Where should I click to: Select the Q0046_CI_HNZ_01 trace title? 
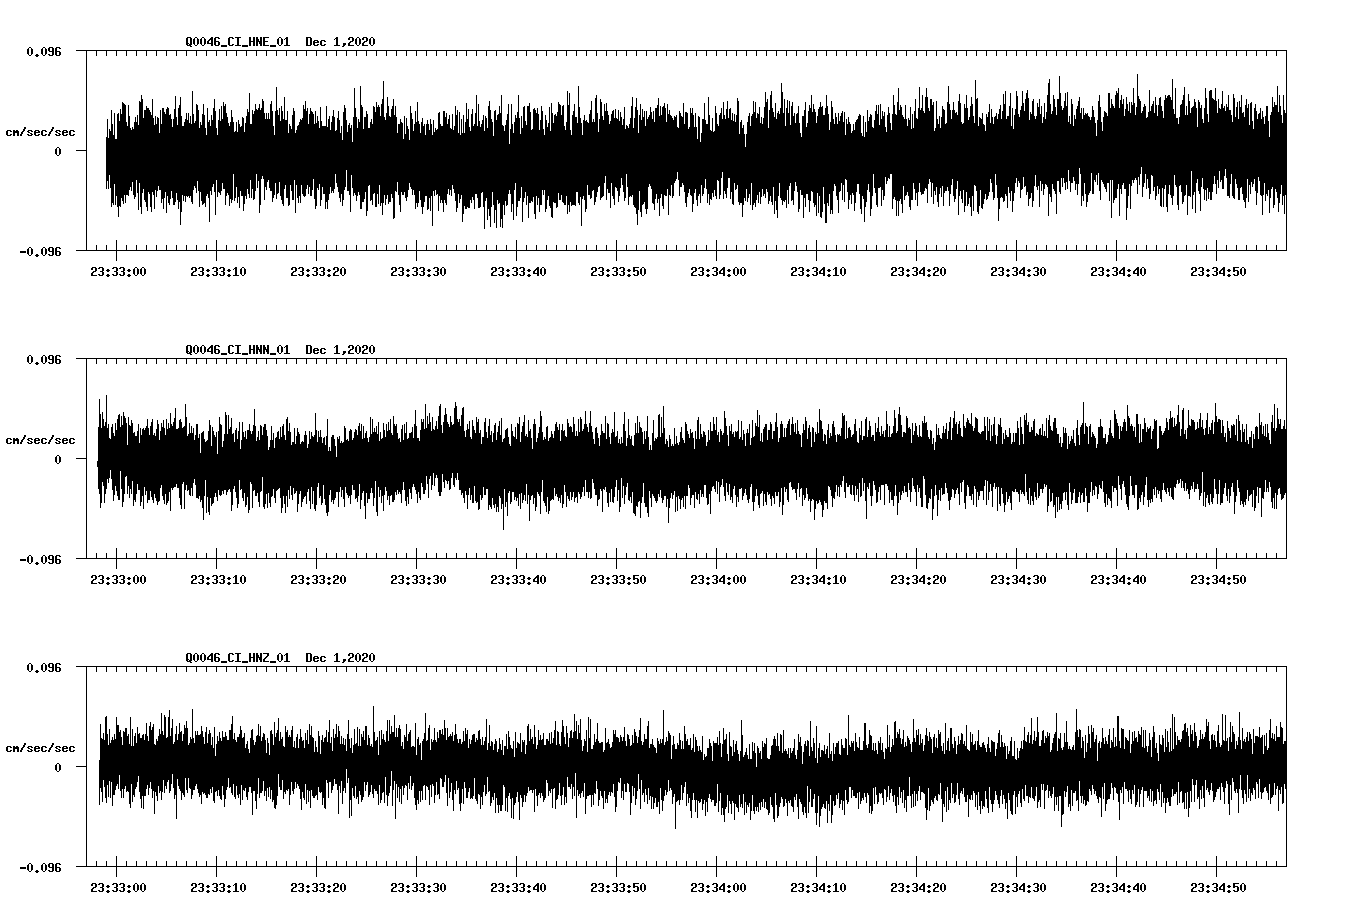(239, 656)
